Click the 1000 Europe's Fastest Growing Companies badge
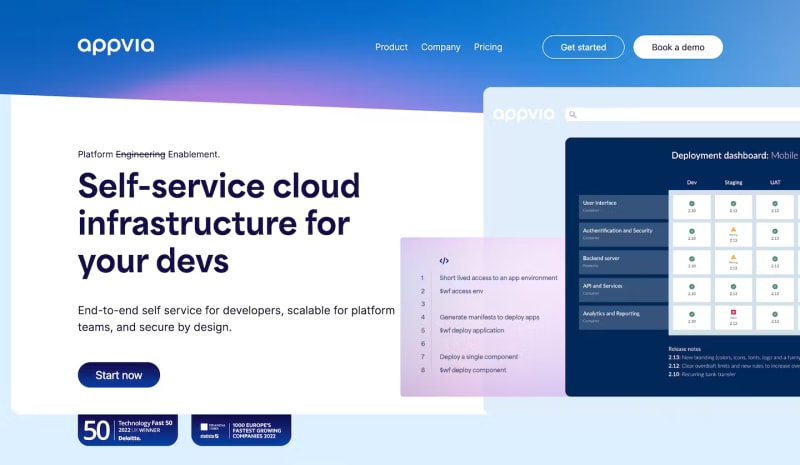 coord(241,430)
